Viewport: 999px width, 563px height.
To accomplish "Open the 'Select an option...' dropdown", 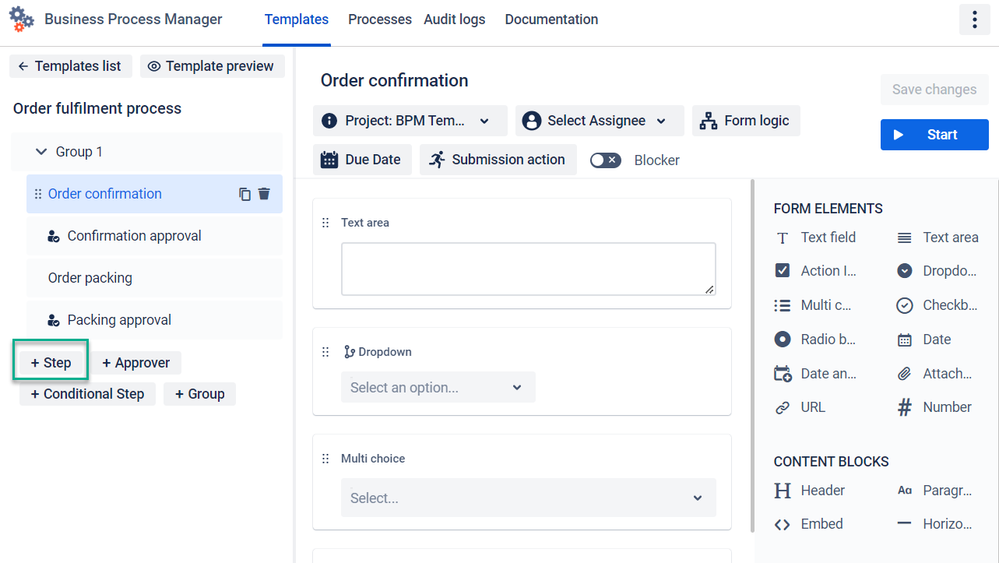I will (438, 387).
